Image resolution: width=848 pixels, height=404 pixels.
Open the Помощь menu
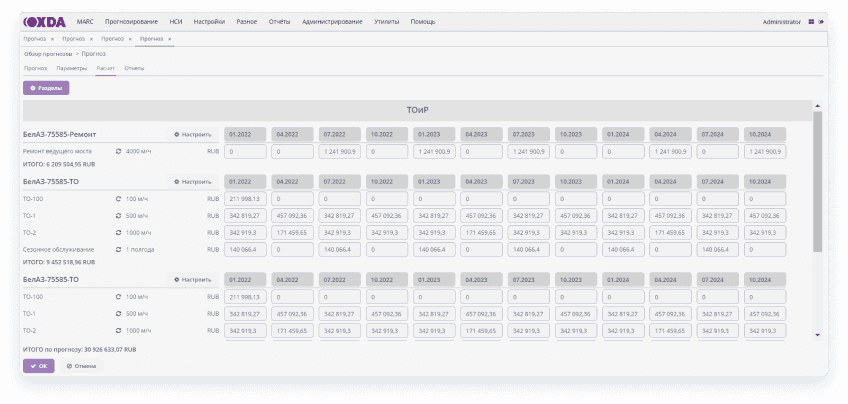pos(423,22)
